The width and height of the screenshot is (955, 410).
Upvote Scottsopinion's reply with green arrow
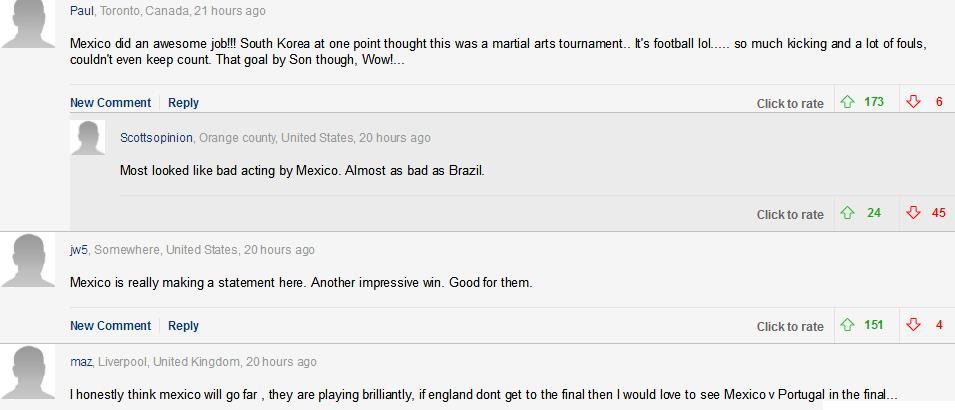(x=847, y=213)
